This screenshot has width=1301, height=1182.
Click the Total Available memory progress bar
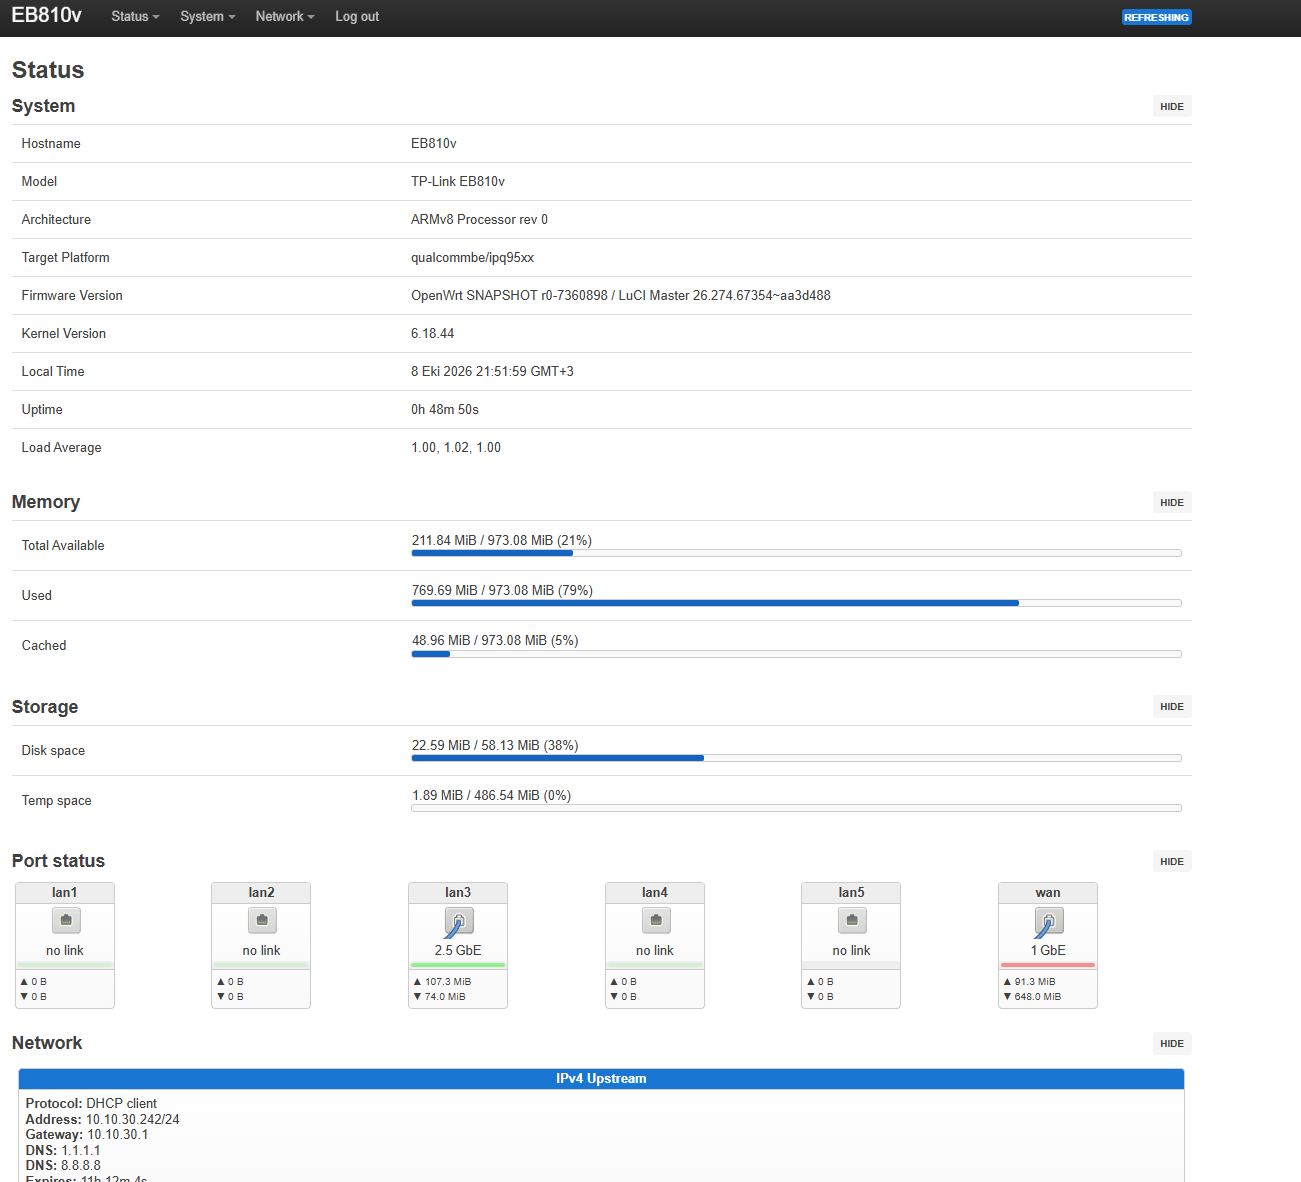pyautogui.click(x=796, y=553)
